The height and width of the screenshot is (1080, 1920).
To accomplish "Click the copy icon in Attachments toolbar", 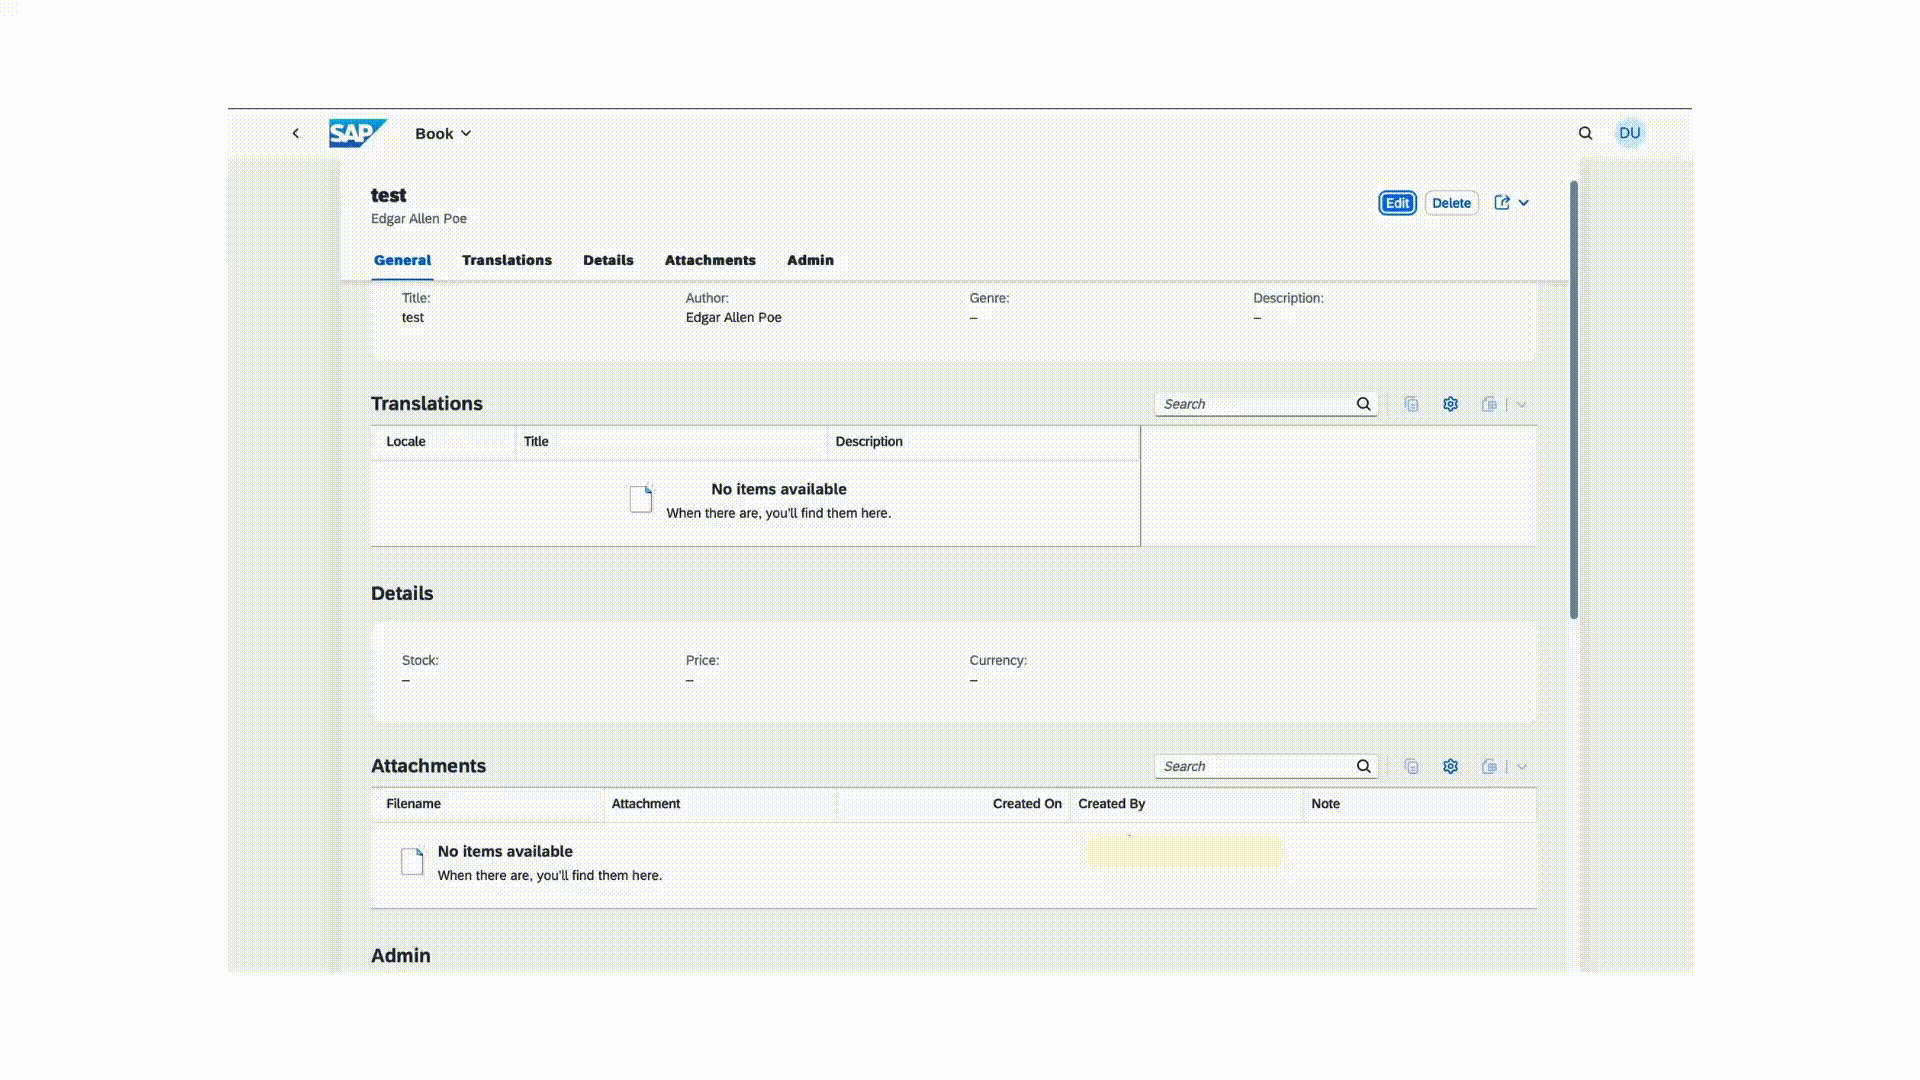I will (x=1411, y=766).
